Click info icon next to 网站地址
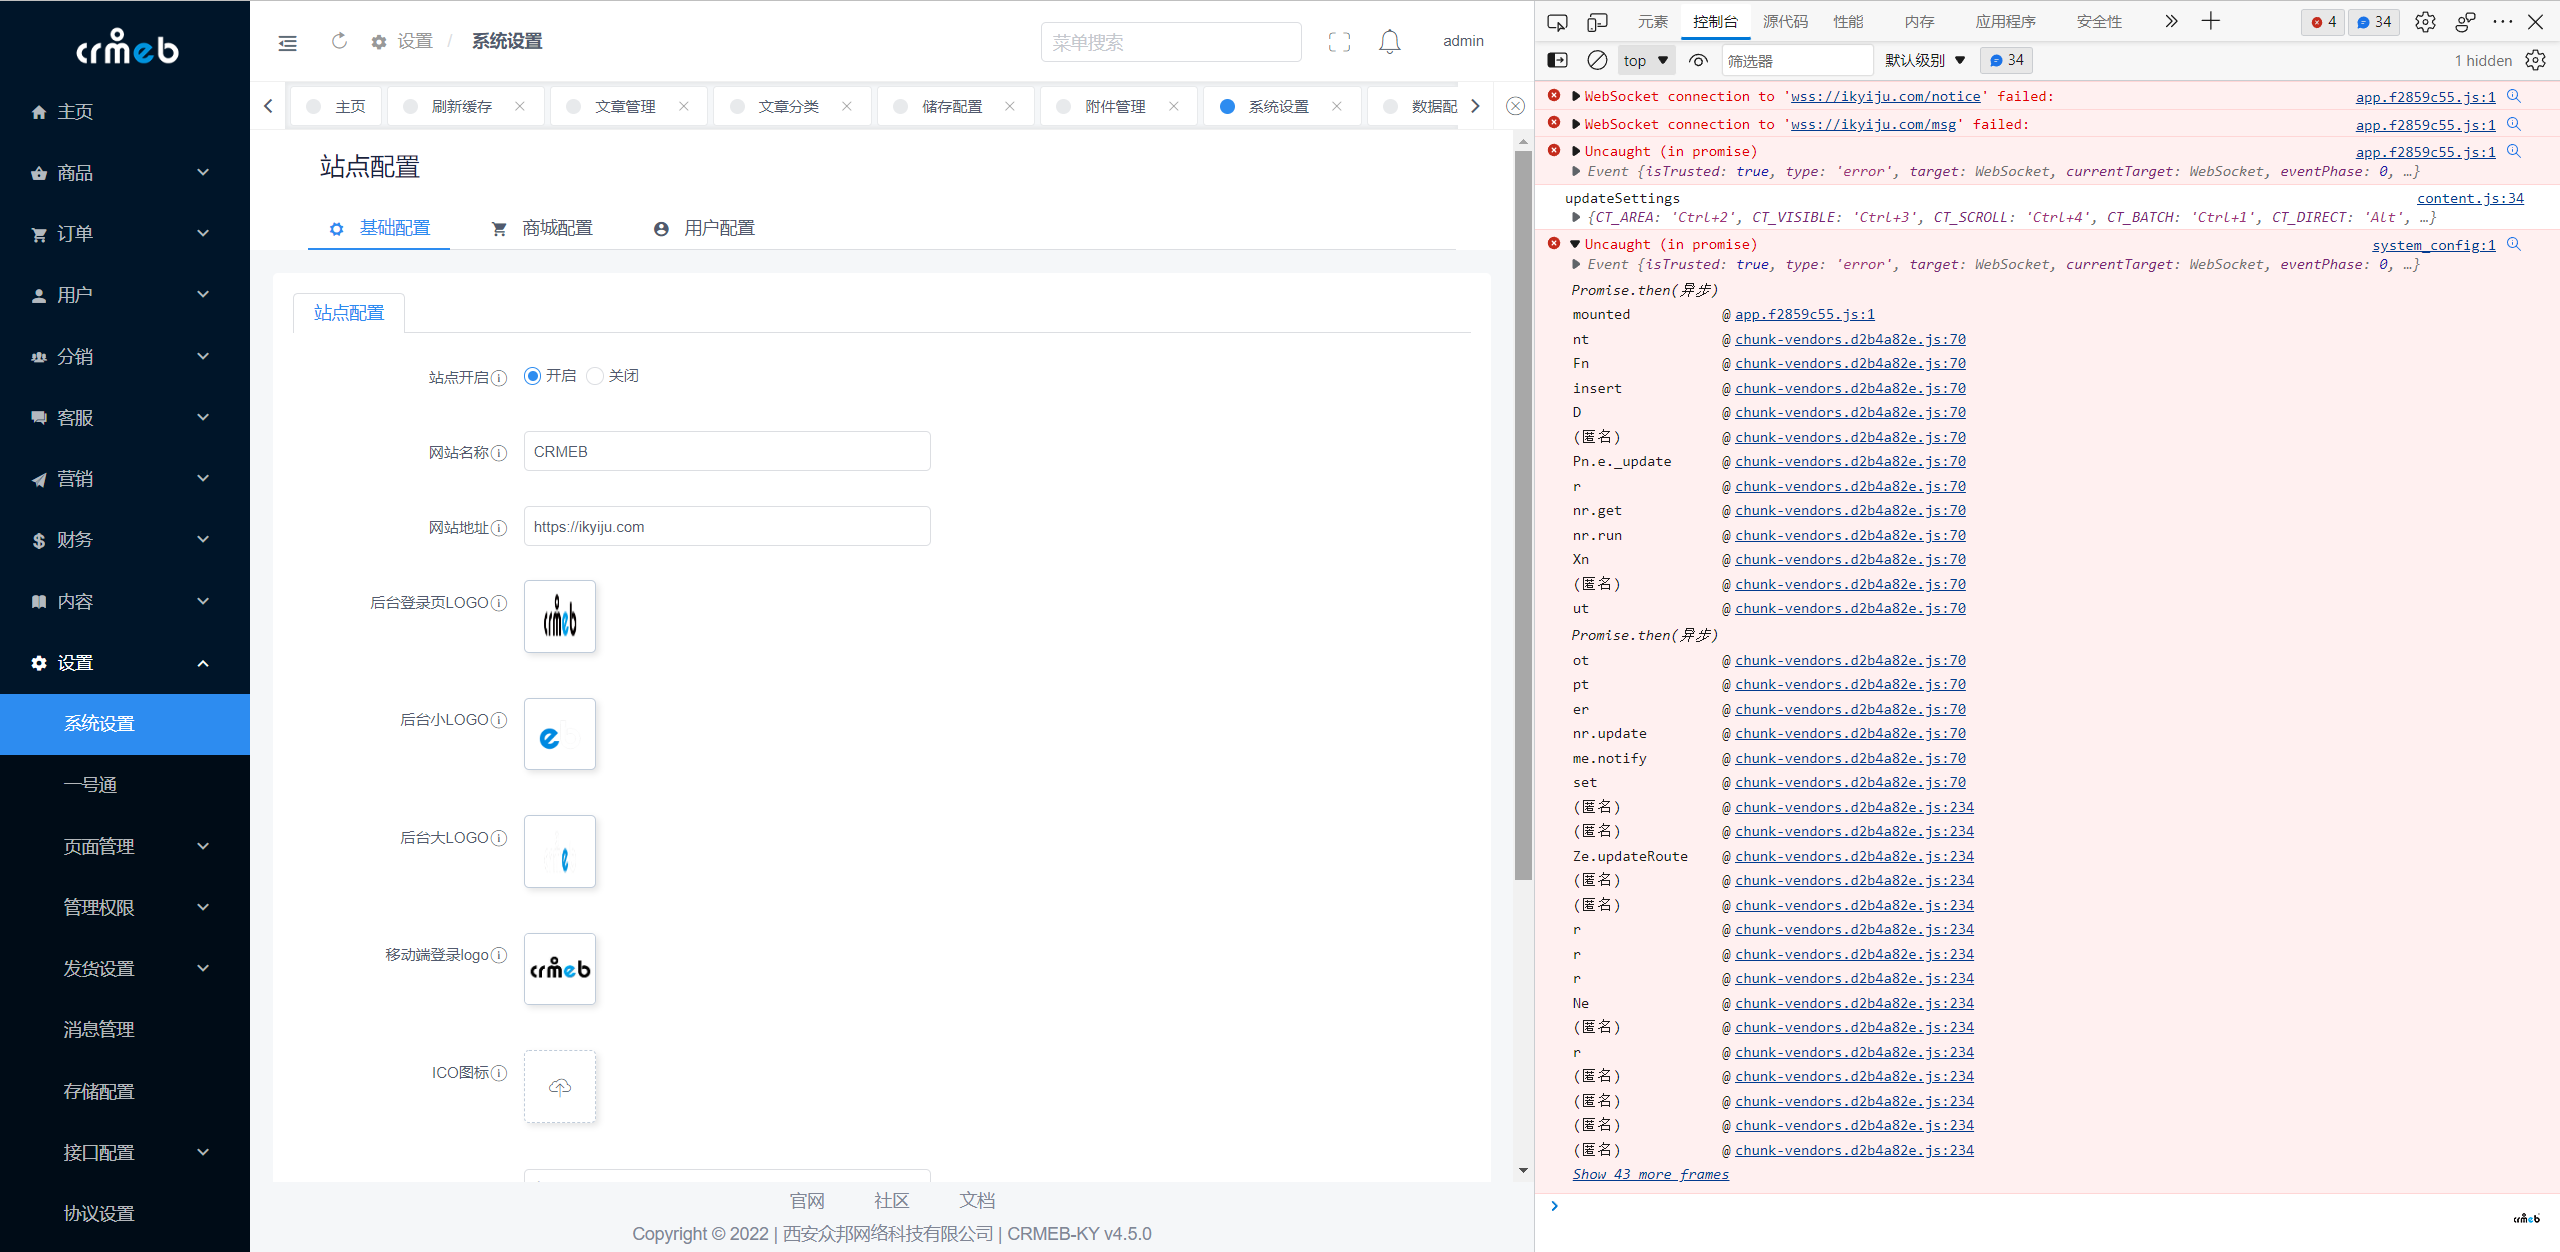2560x1252 pixels. [x=499, y=527]
